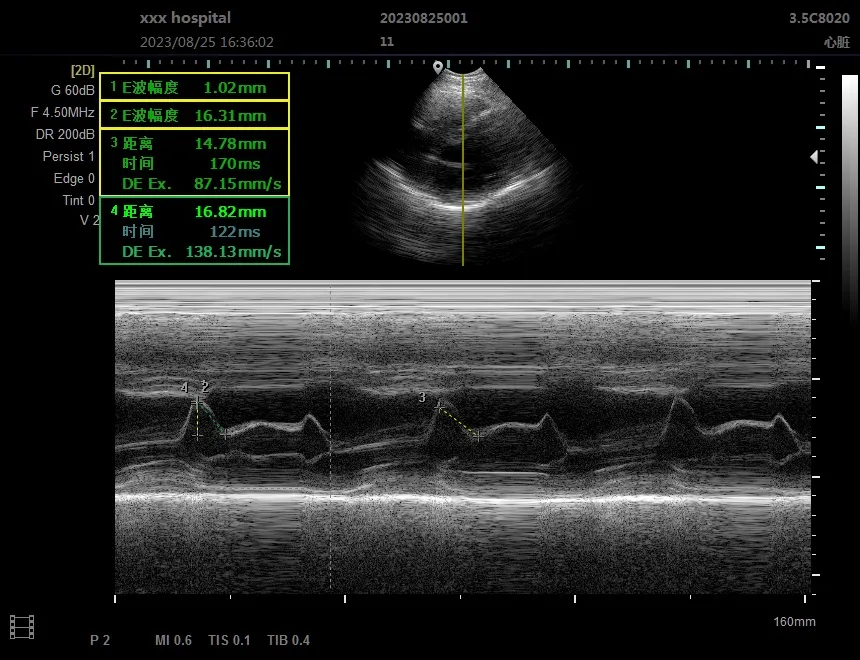Click the dashed vertical time cursor in M-mode
860x660 pixels.
(330, 437)
